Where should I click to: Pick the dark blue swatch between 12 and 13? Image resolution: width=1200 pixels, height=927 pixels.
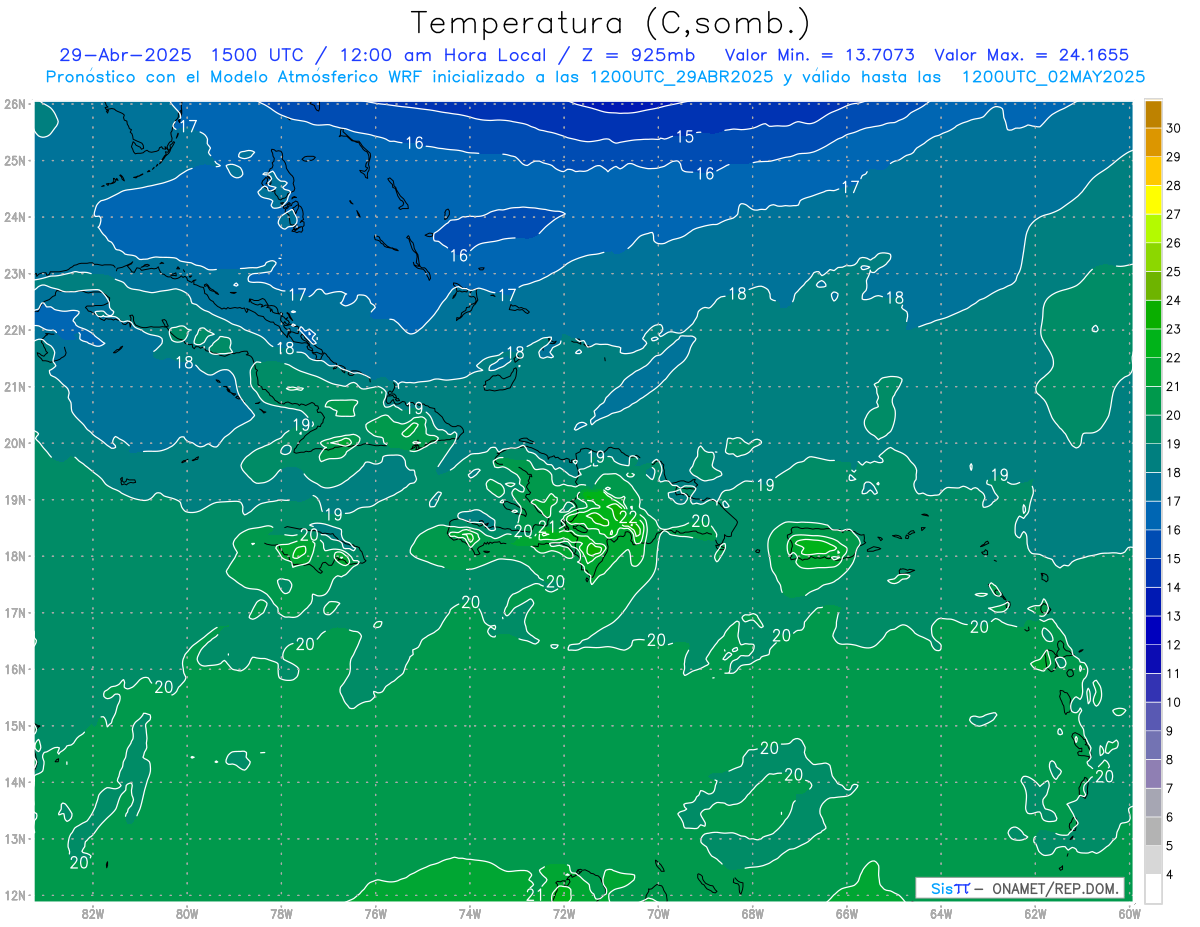pyautogui.click(x=1153, y=630)
